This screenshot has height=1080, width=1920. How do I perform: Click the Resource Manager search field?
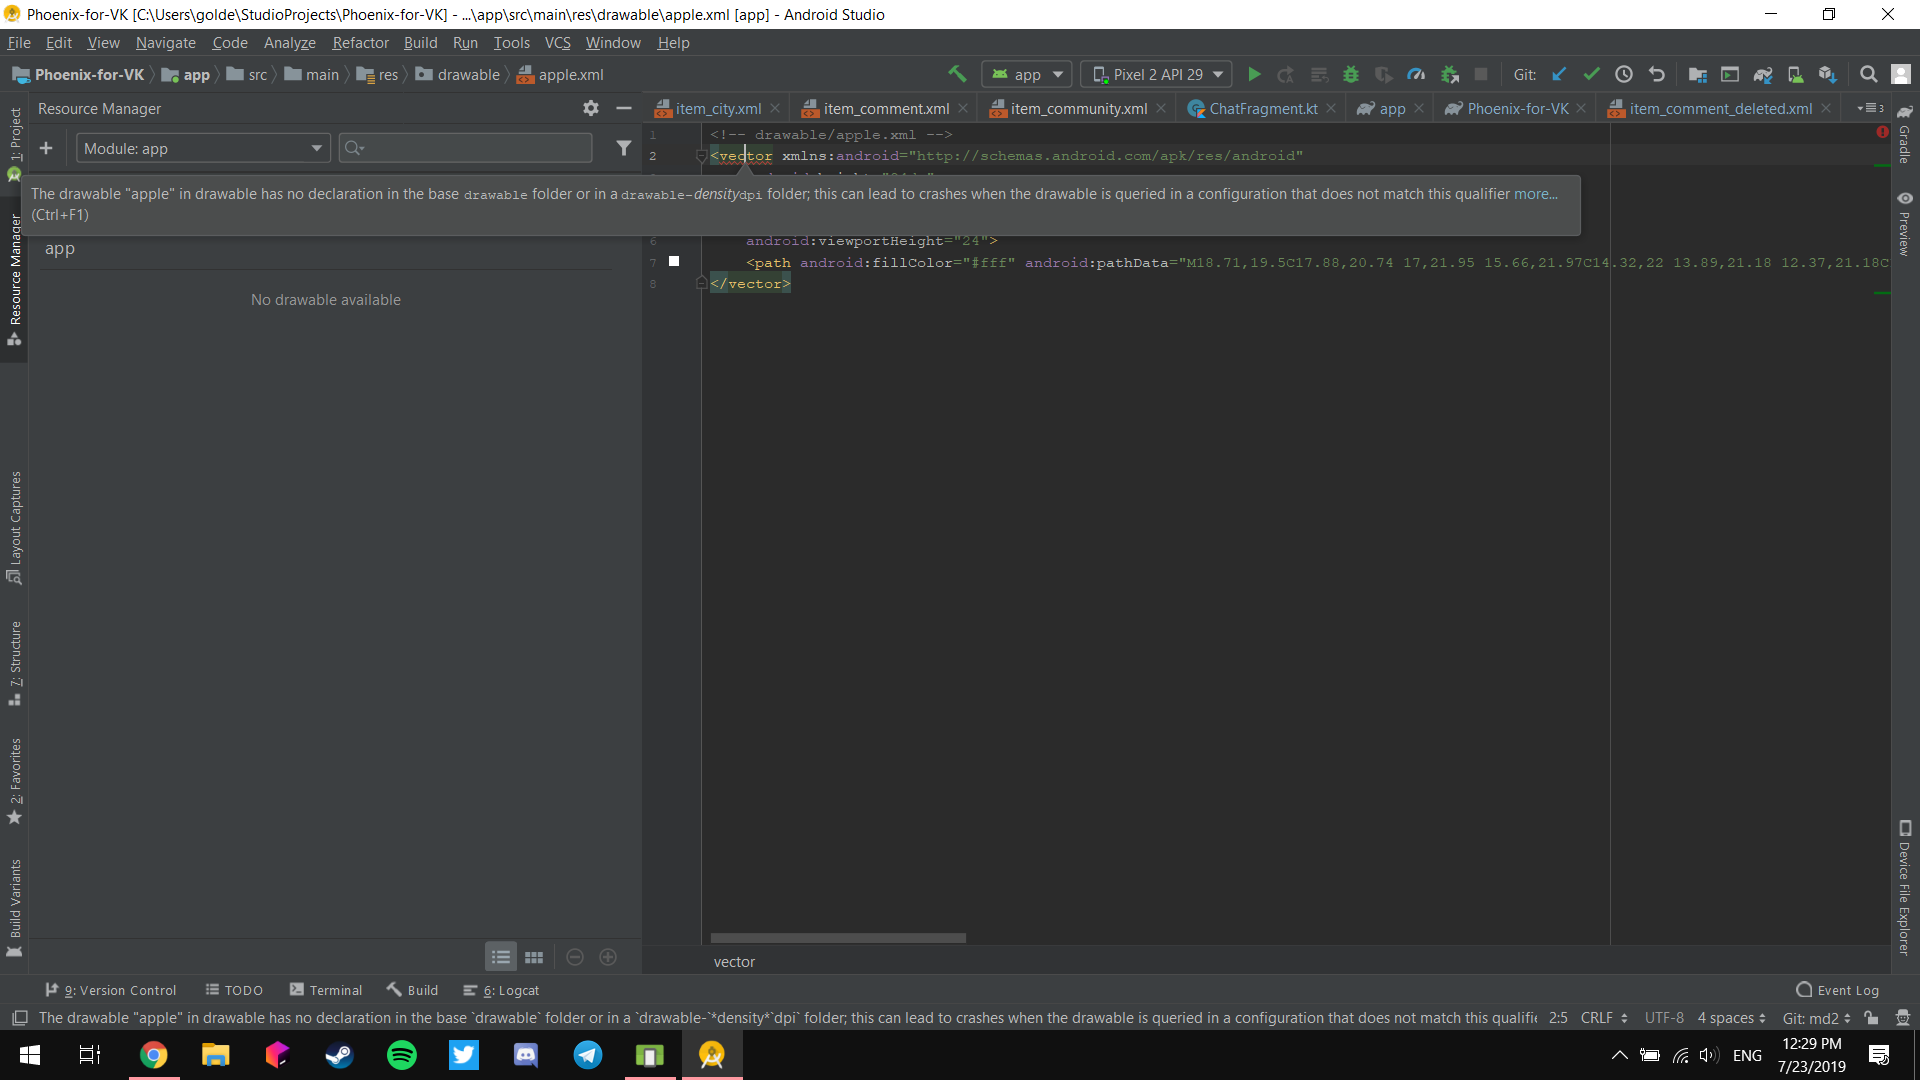pyautogui.click(x=466, y=148)
